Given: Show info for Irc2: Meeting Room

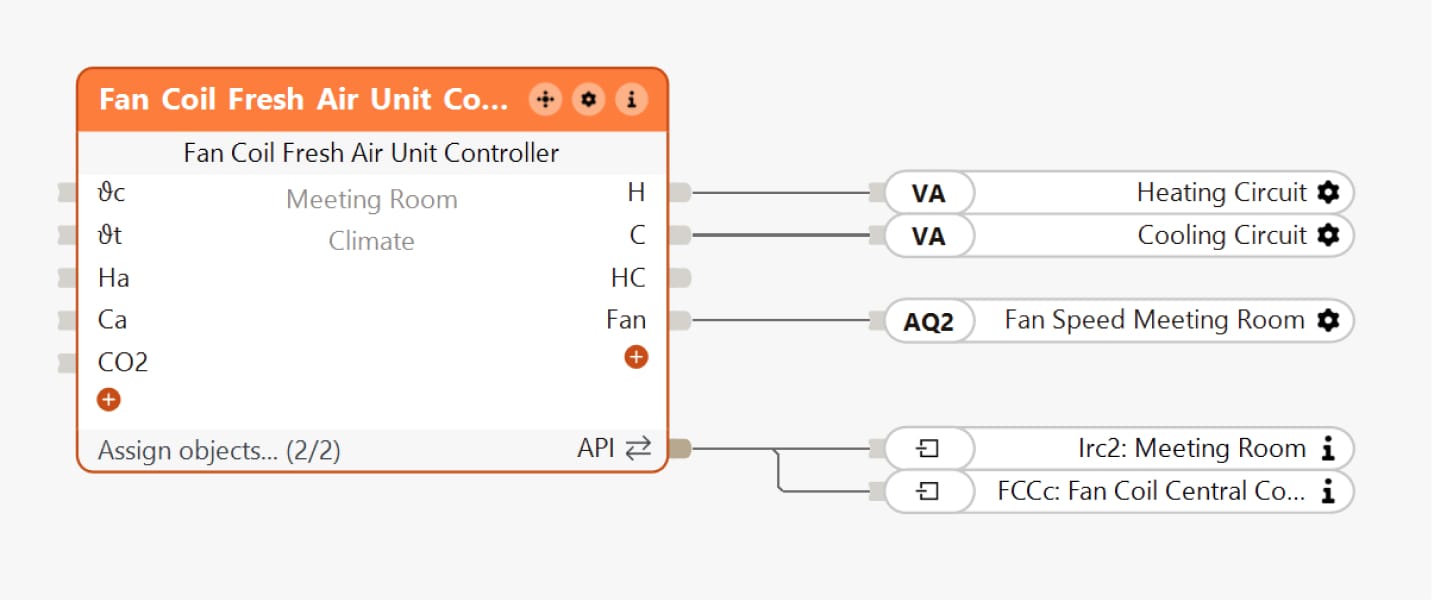Looking at the screenshot, I should tap(1327, 449).
